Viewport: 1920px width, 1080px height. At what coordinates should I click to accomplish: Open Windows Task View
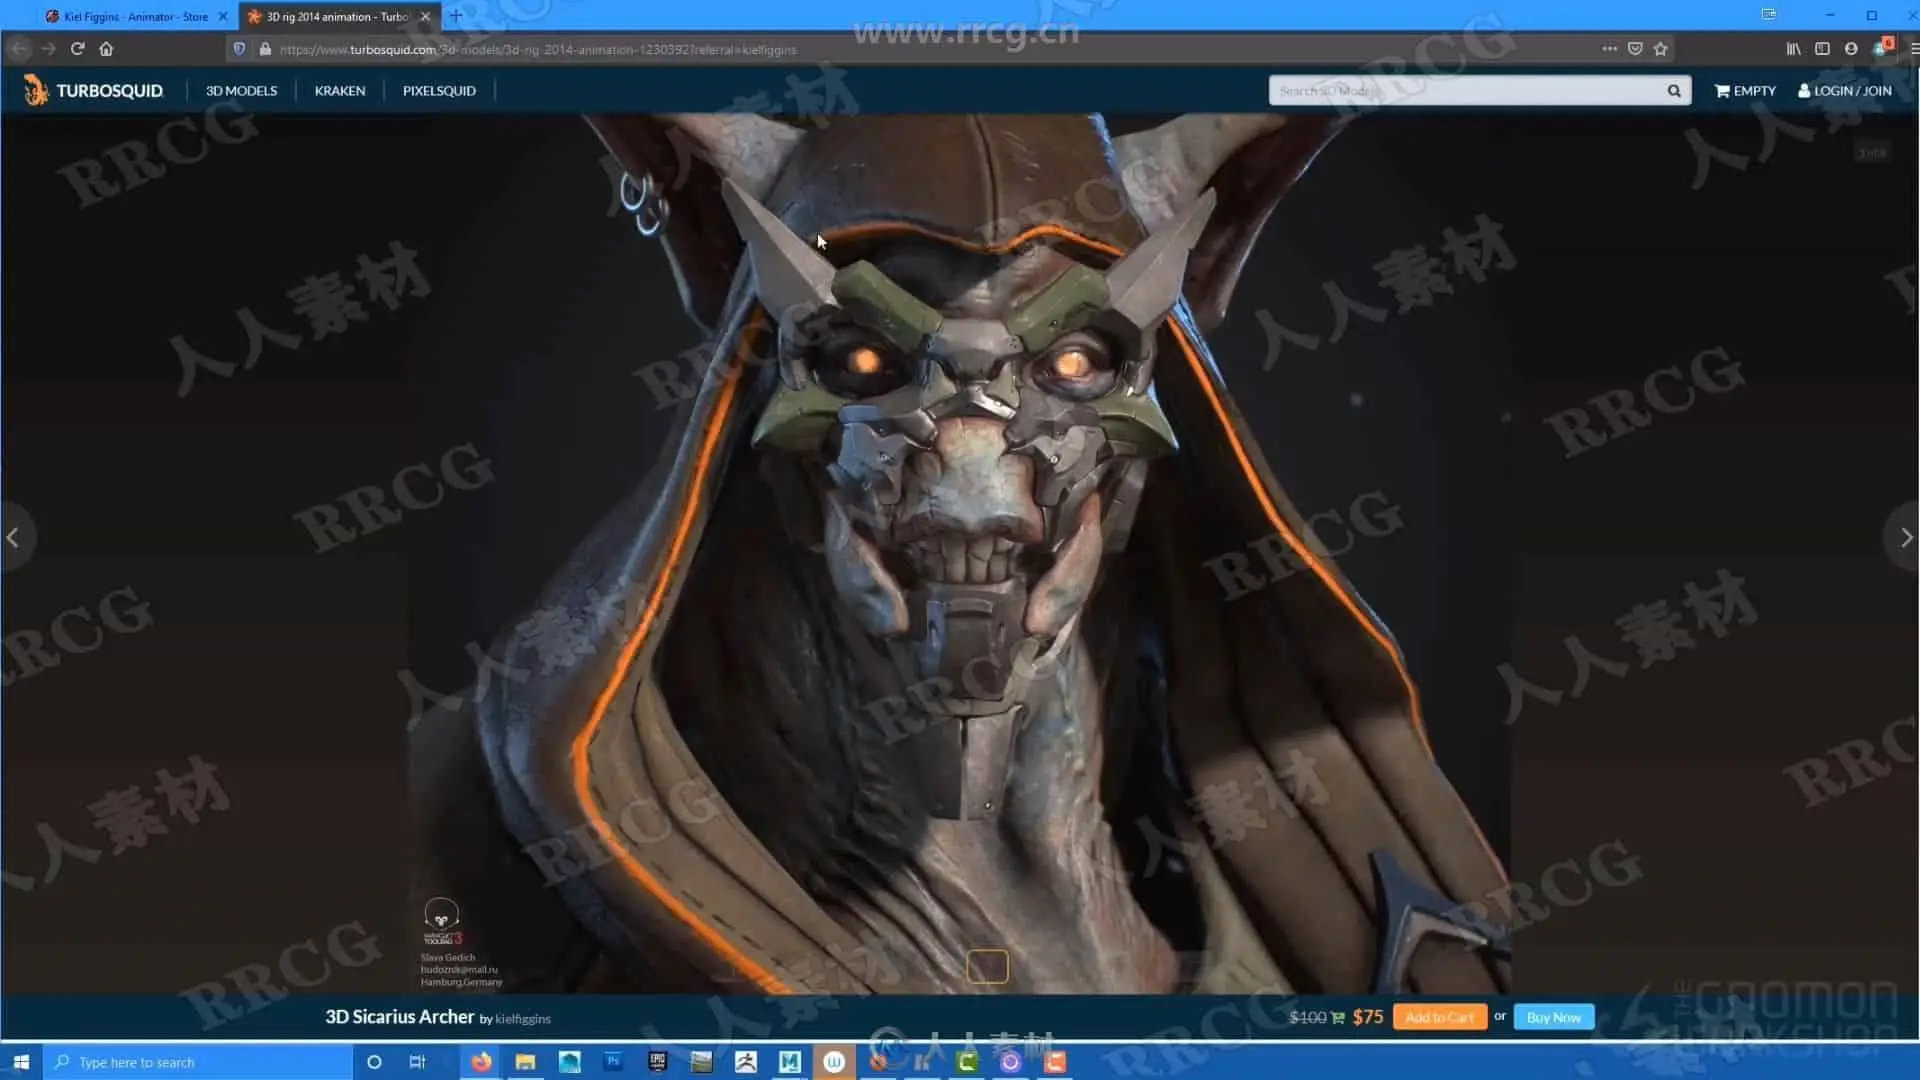pos(417,1062)
